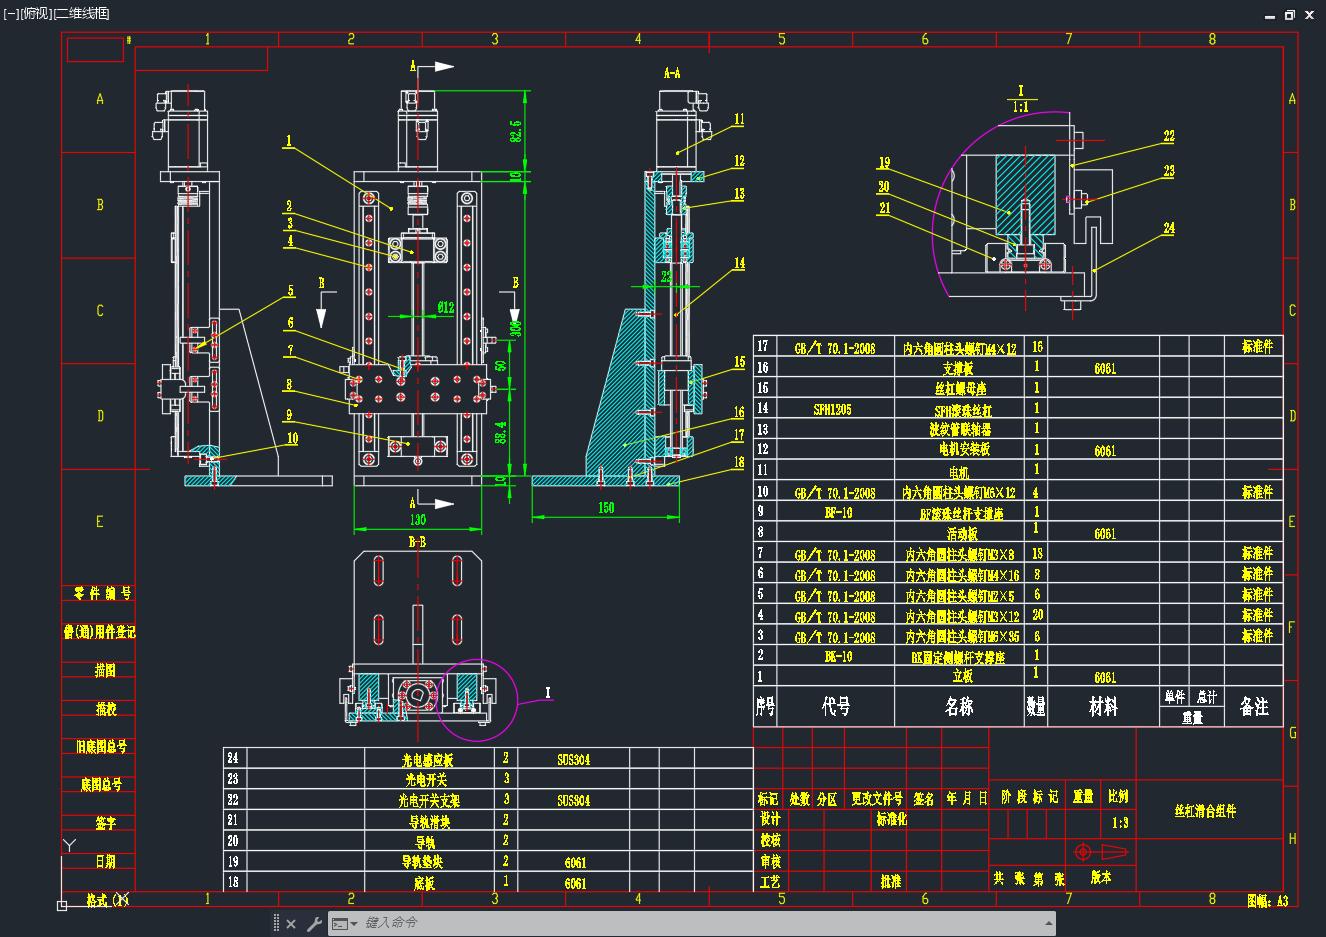
Task: Select the section view label "A-A"
Action: tap(672, 73)
